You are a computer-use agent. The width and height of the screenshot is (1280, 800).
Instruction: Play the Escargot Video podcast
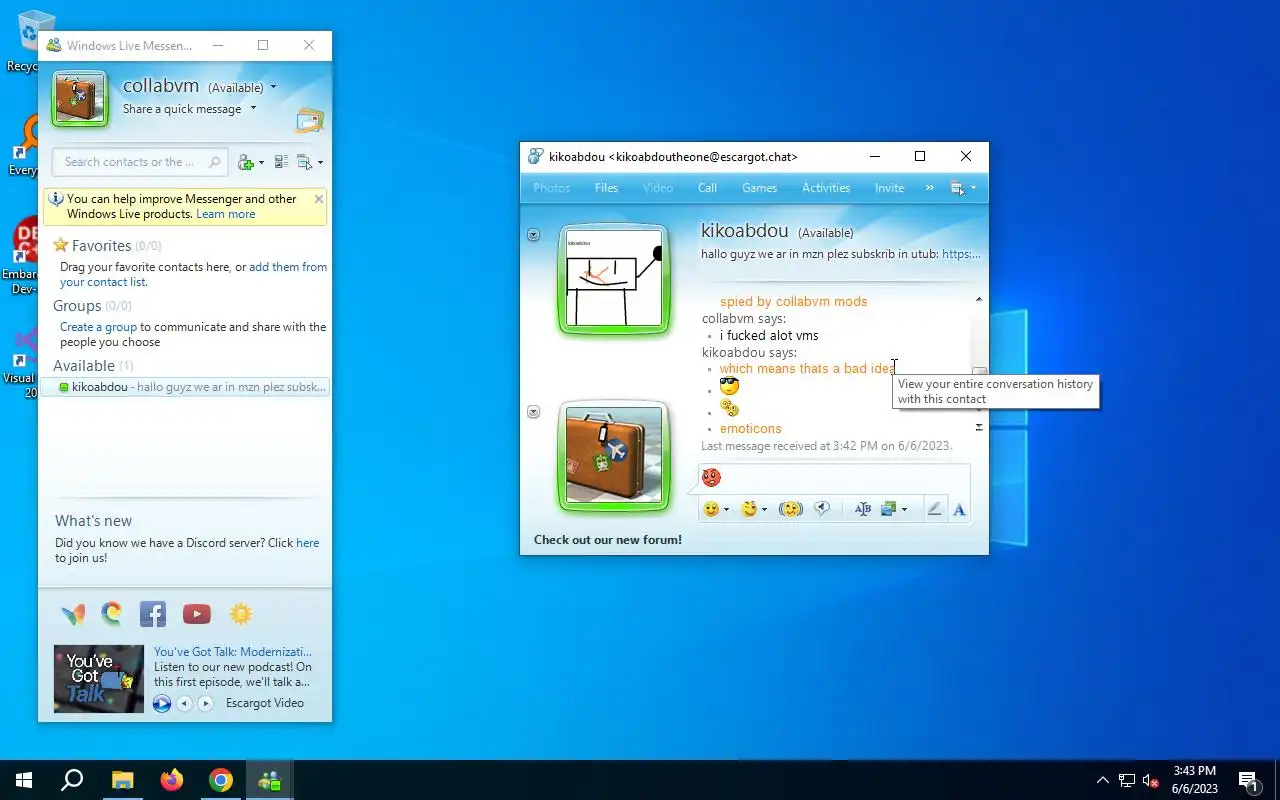[x=162, y=703]
